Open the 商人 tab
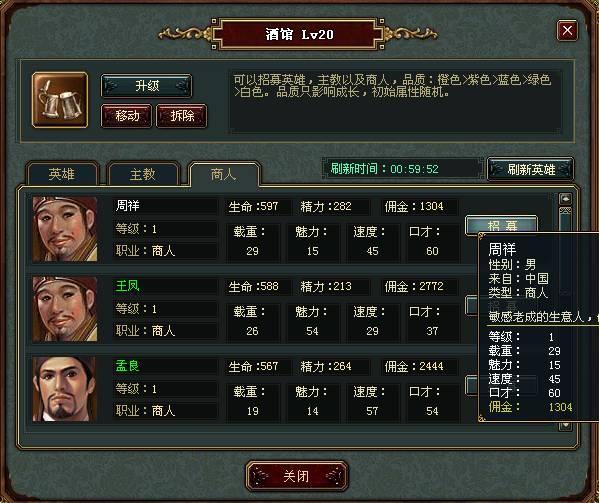This screenshot has width=599, height=503. 224,174
